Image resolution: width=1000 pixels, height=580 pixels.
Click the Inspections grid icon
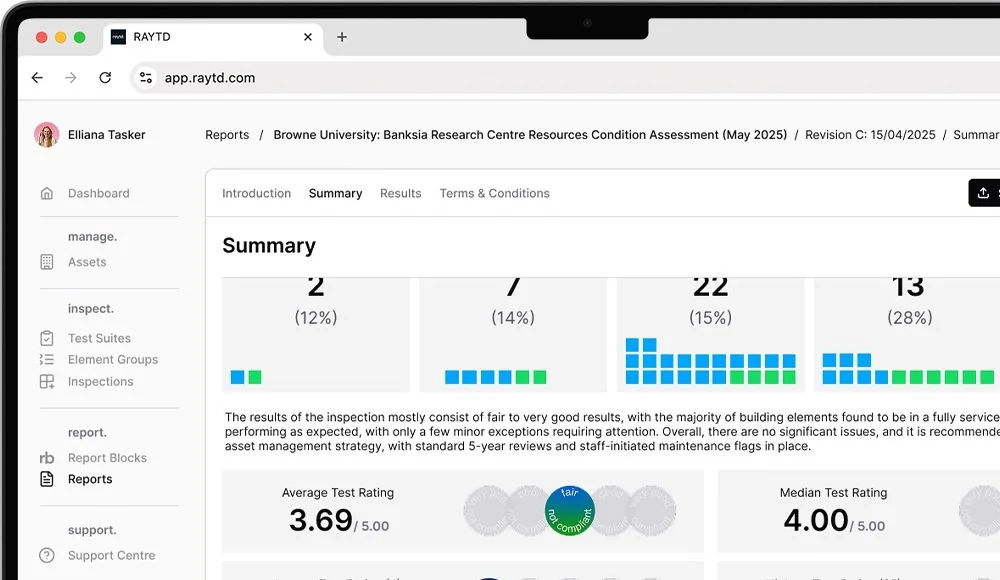coord(47,382)
